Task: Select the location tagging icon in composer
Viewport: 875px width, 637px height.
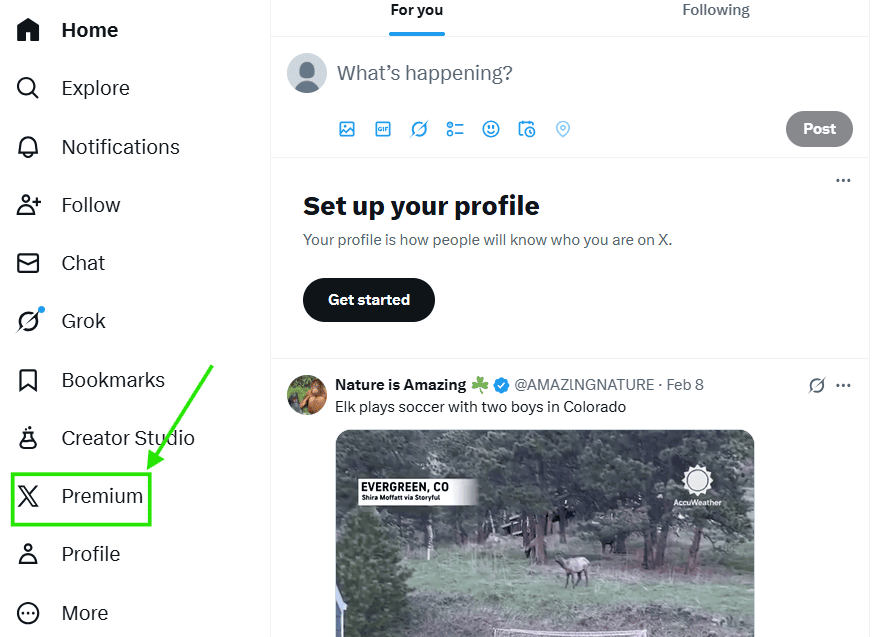Action: (x=563, y=129)
